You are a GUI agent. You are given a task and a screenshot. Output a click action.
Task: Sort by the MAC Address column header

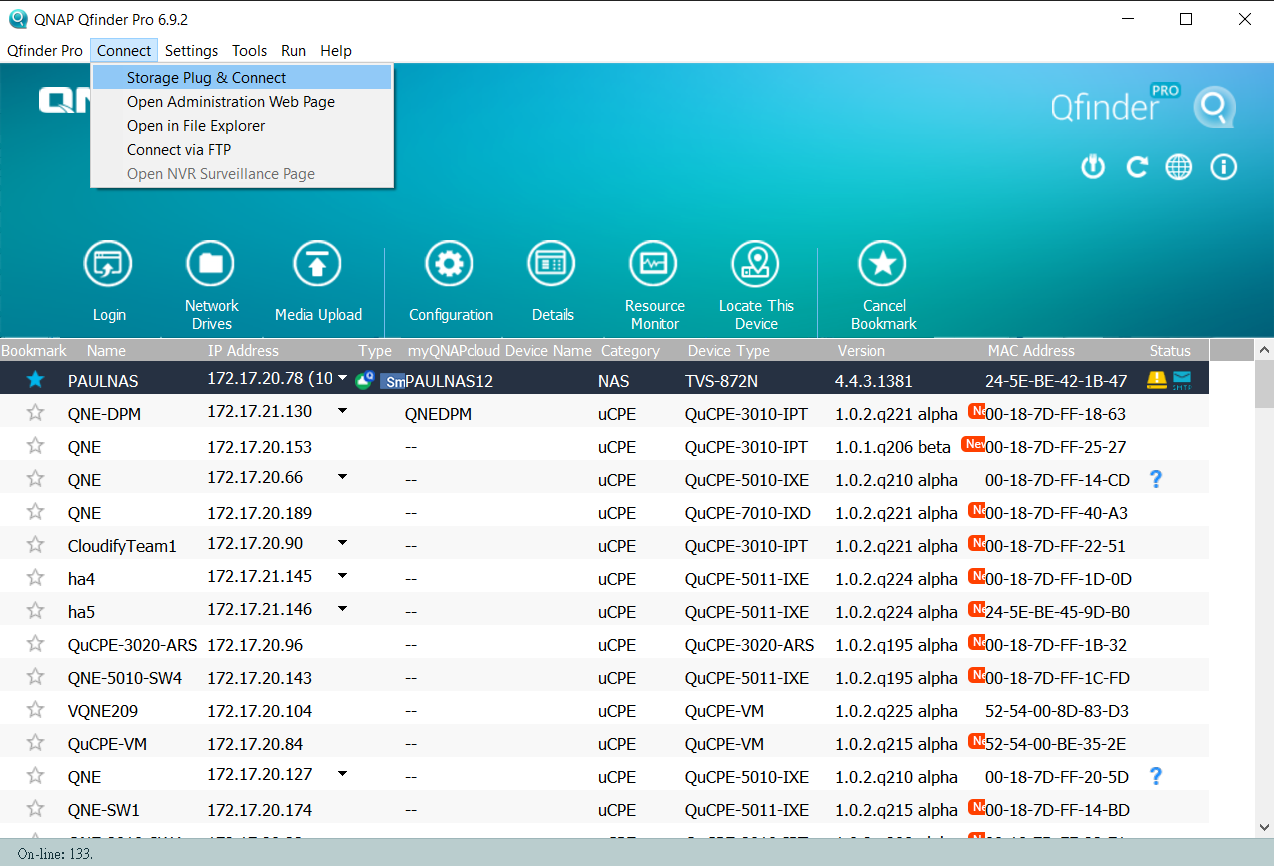point(1031,350)
